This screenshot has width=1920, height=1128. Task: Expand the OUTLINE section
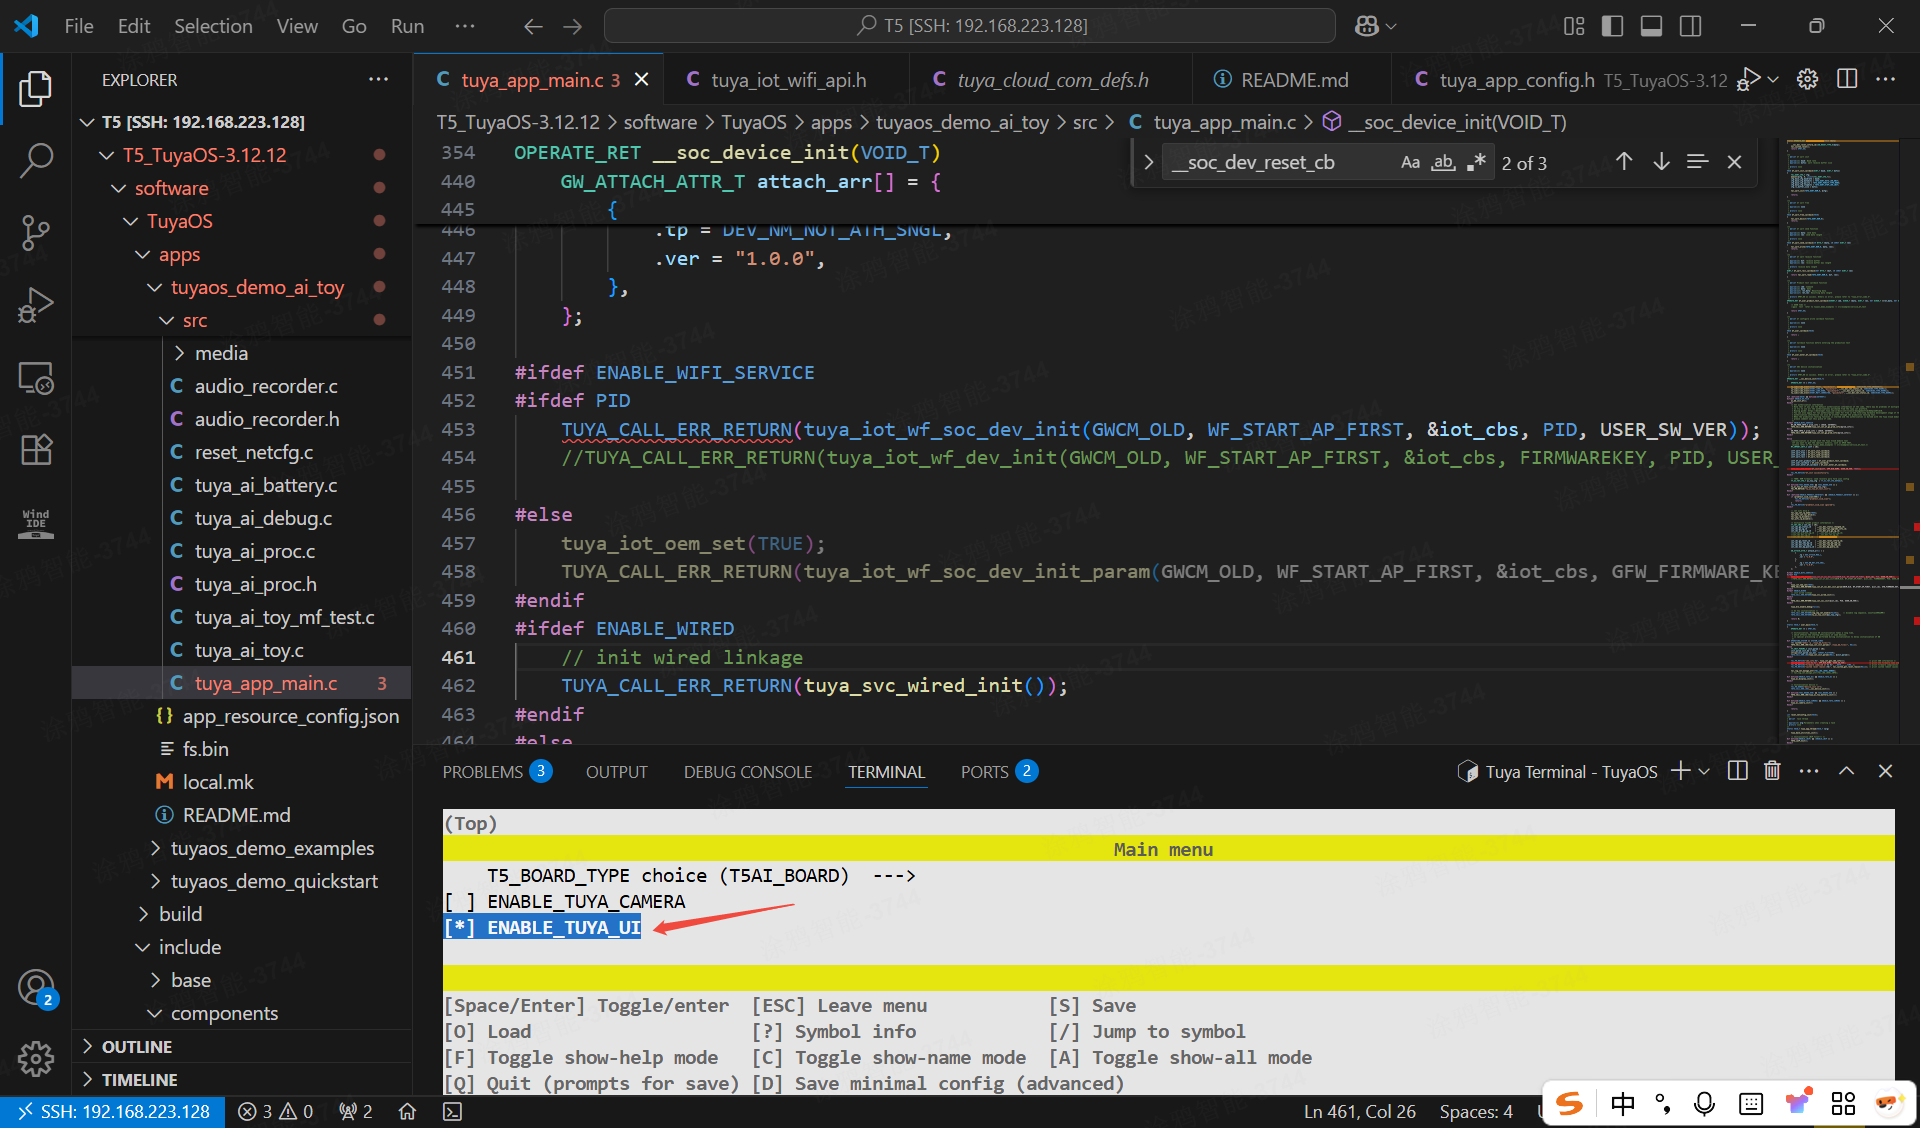[x=137, y=1046]
